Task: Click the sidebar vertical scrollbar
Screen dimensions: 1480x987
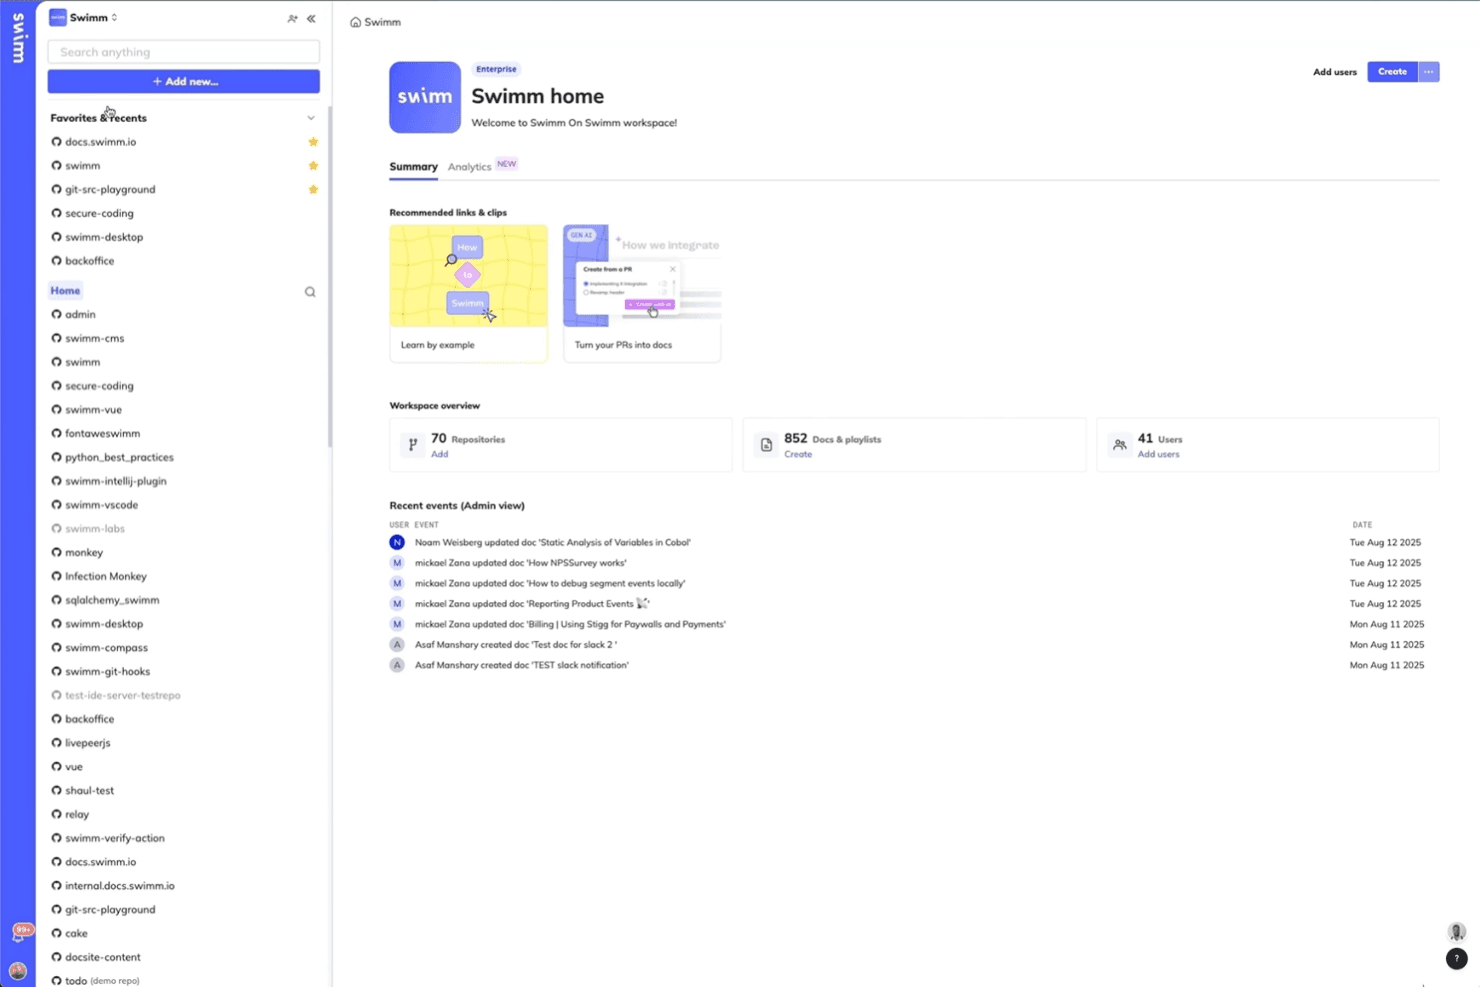Action: click(x=329, y=278)
